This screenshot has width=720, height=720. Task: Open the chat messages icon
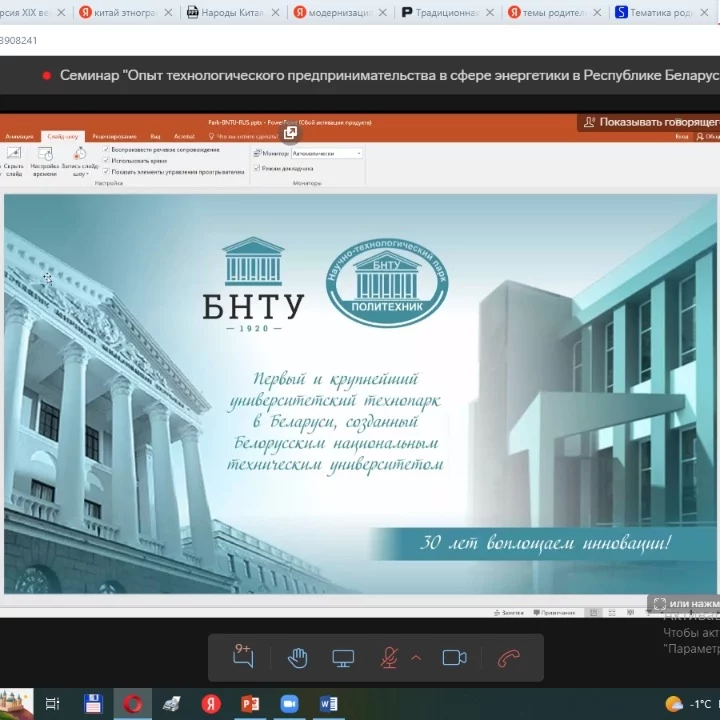[243, 657]
